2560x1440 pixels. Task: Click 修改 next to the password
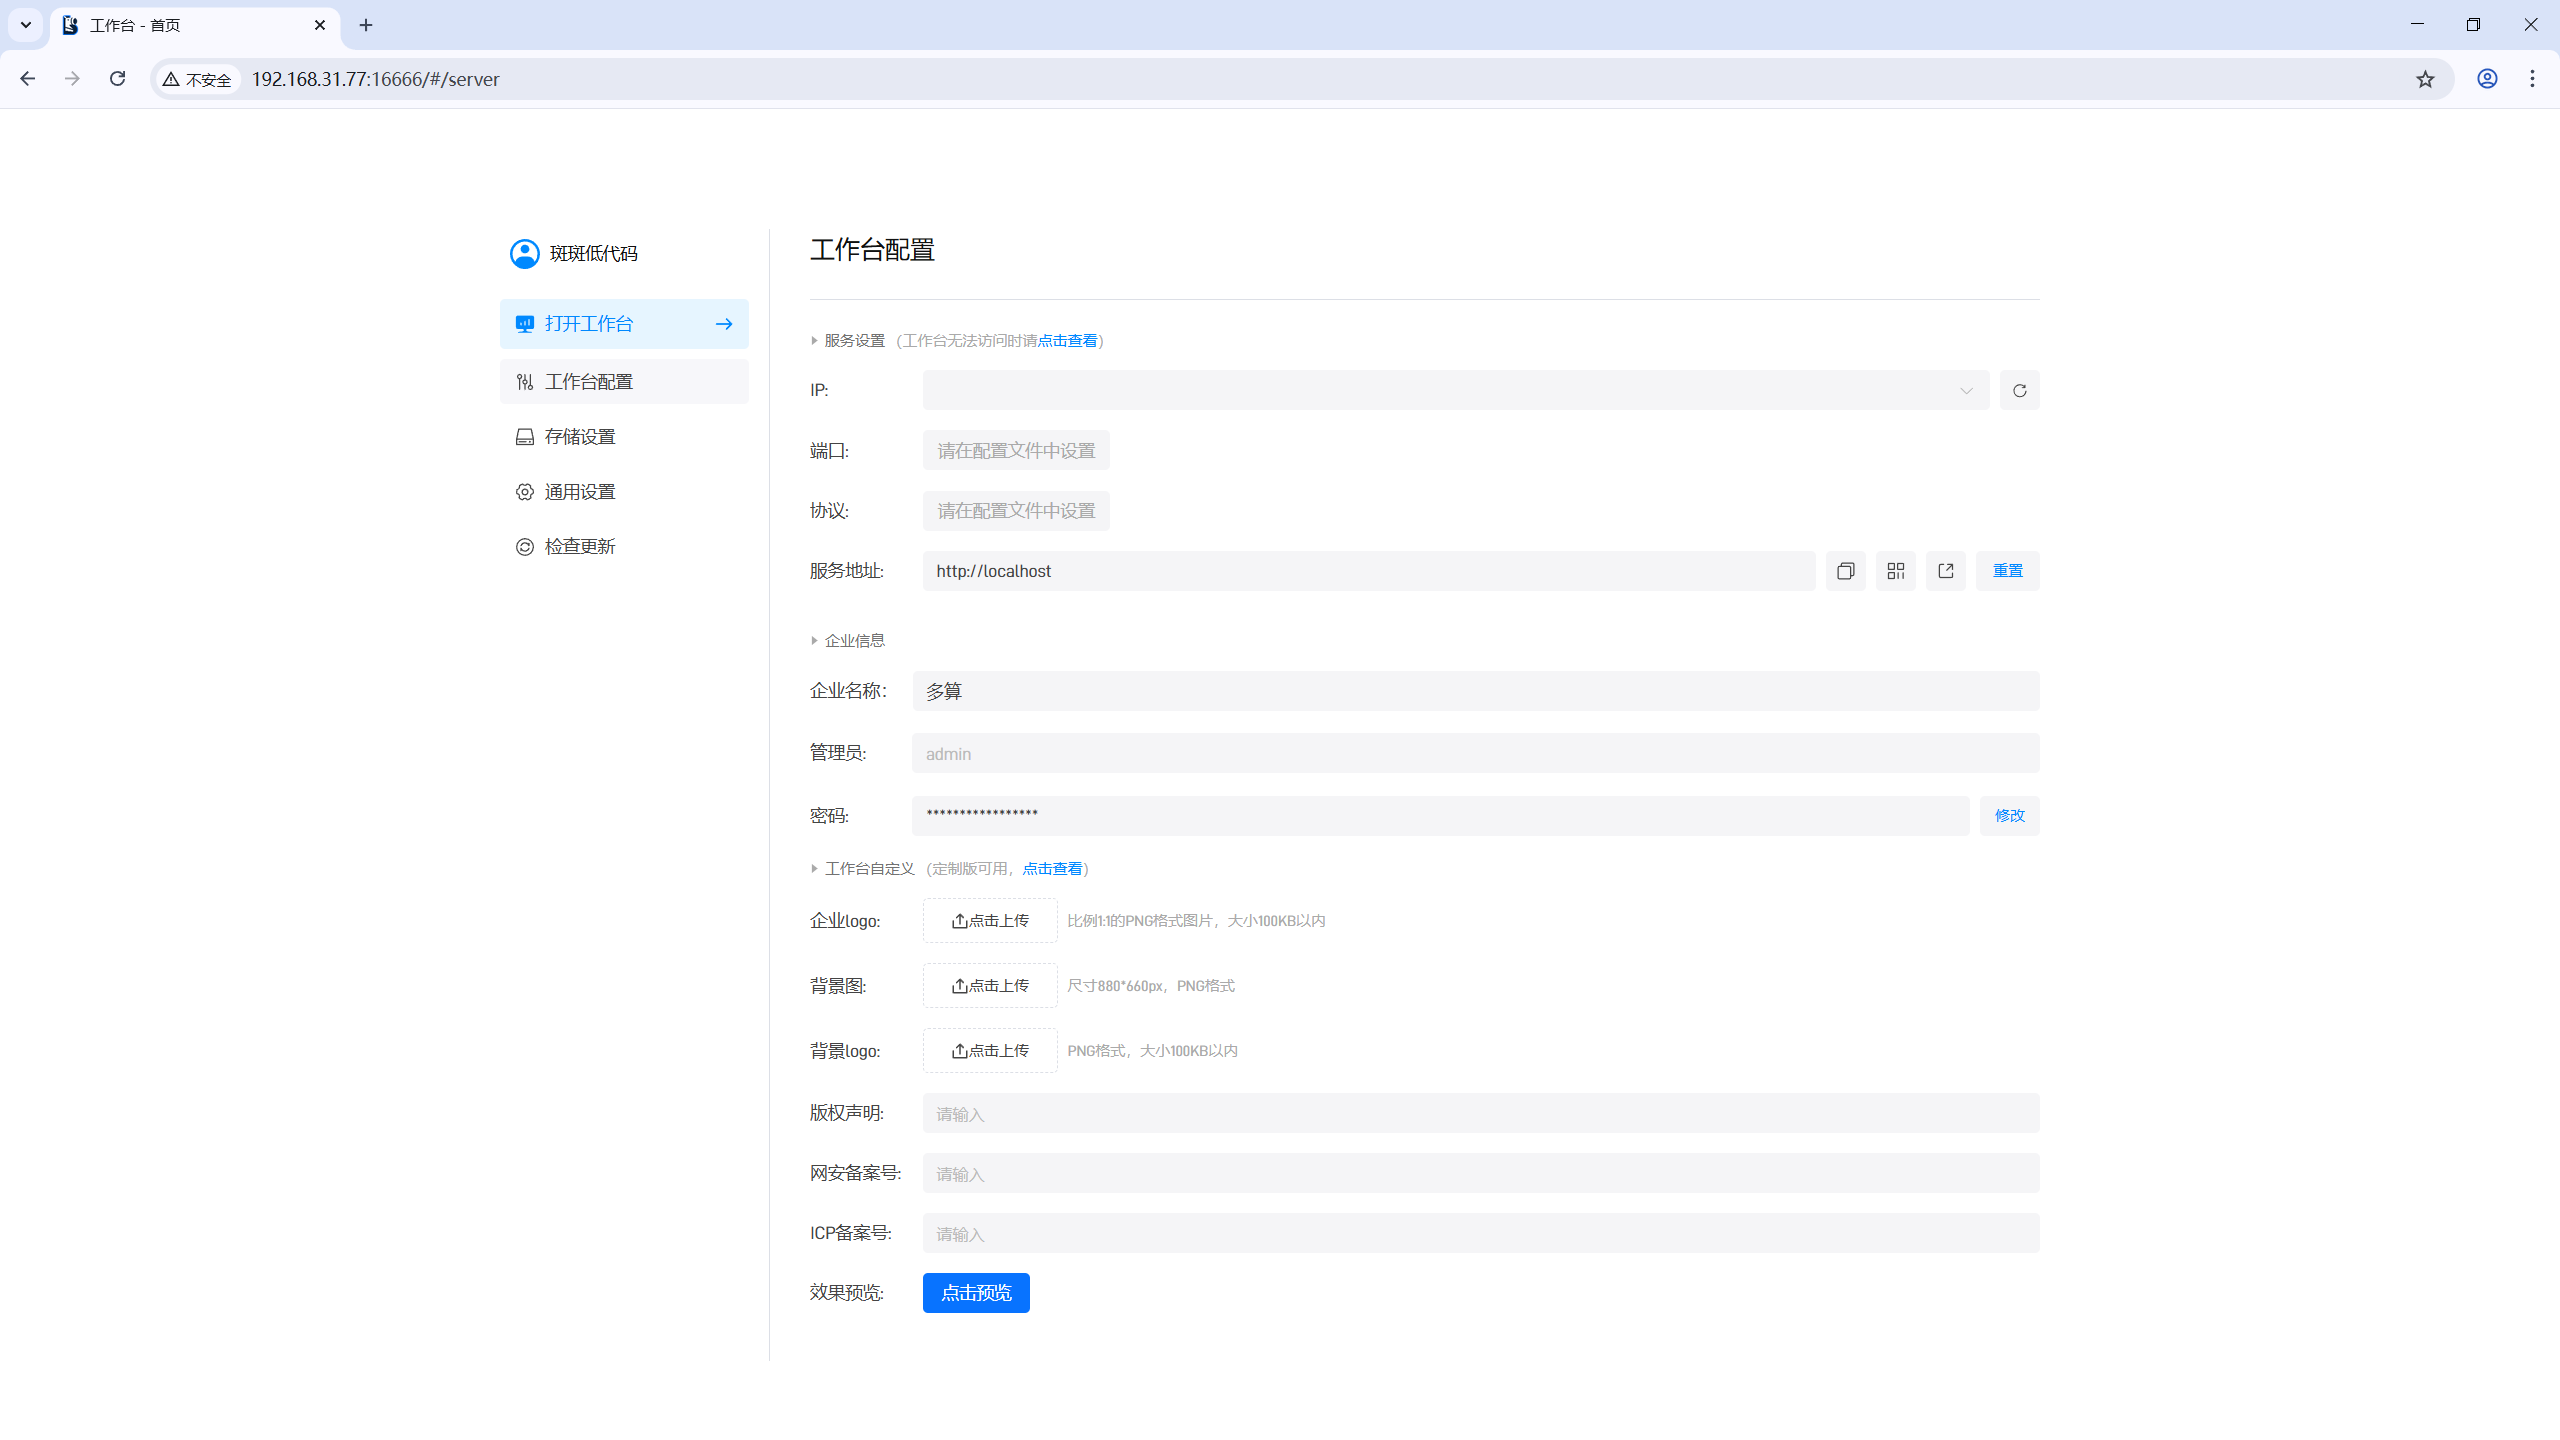pos(2009,816)
